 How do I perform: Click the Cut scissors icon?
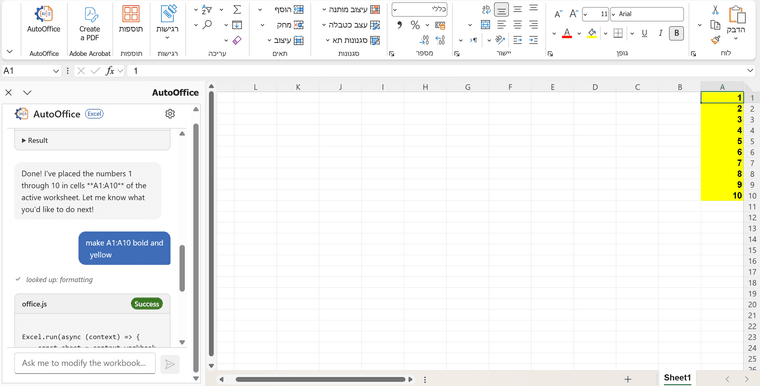click(715, 10)
